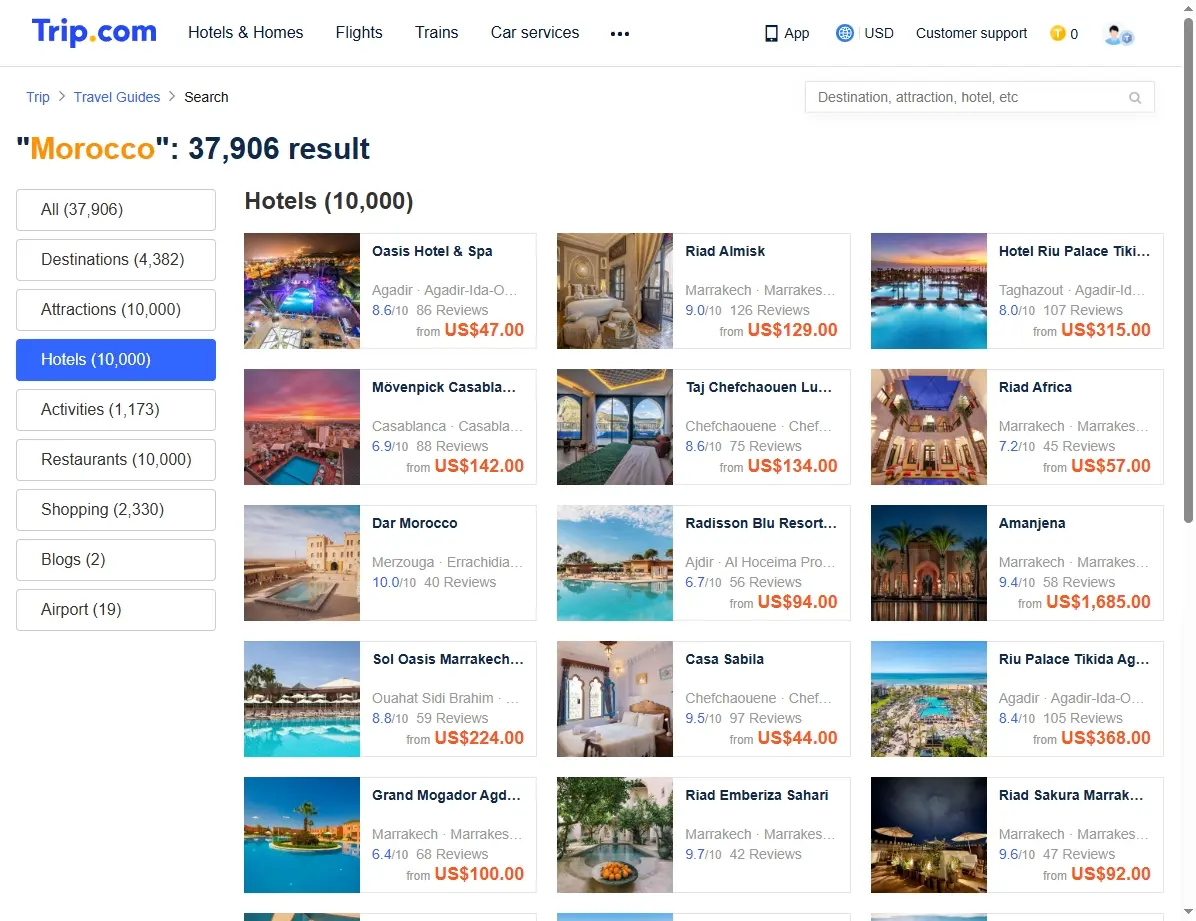Click the page vertical scrollbar

[1188, 271]
